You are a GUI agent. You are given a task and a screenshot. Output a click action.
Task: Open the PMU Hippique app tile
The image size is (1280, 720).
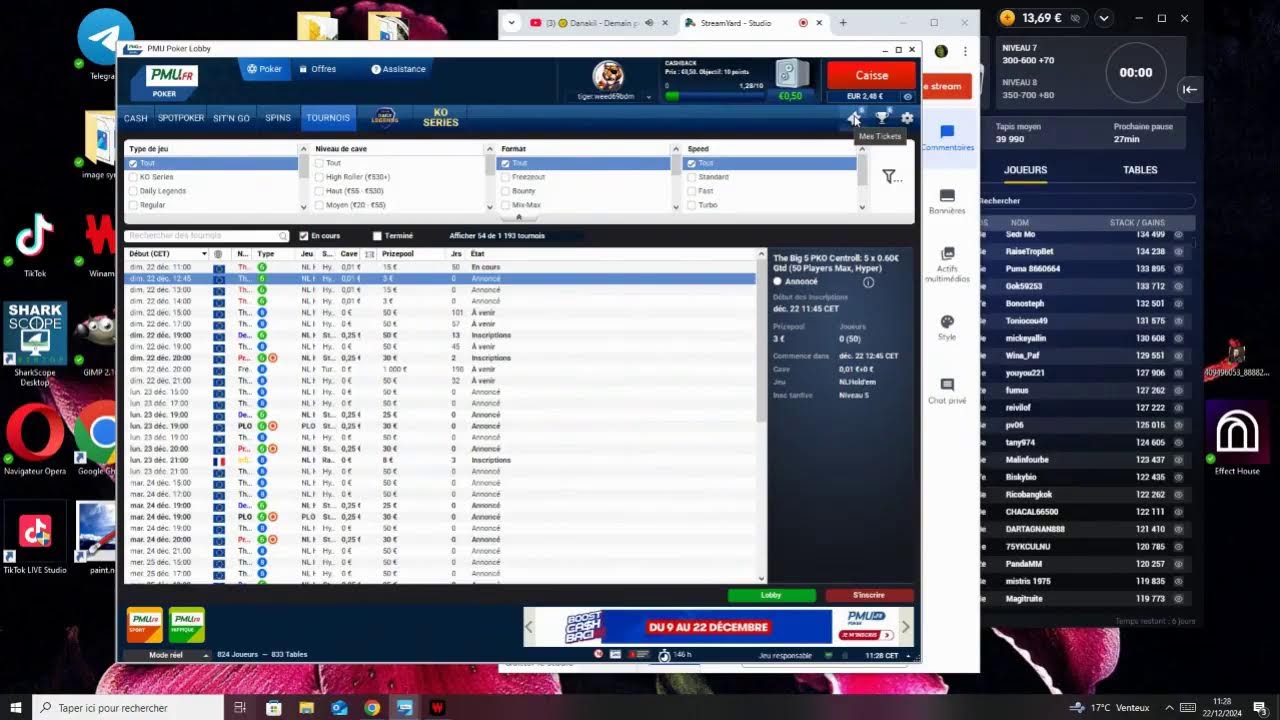187,624
